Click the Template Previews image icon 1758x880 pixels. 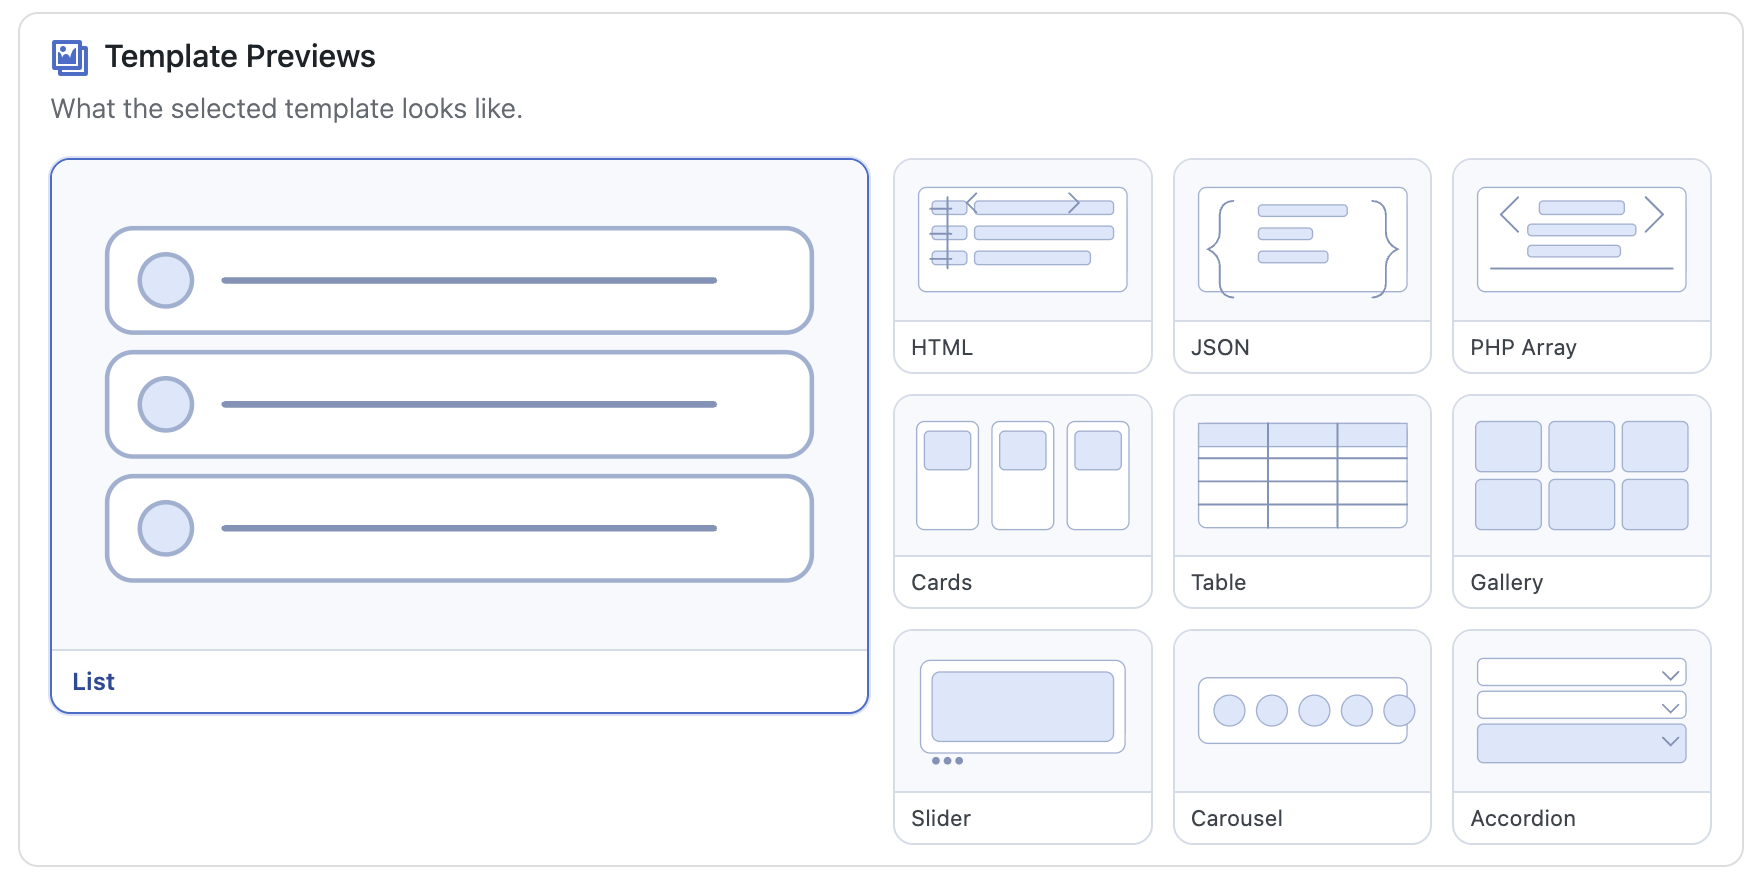pyautogui.click(x=70, y=57)
